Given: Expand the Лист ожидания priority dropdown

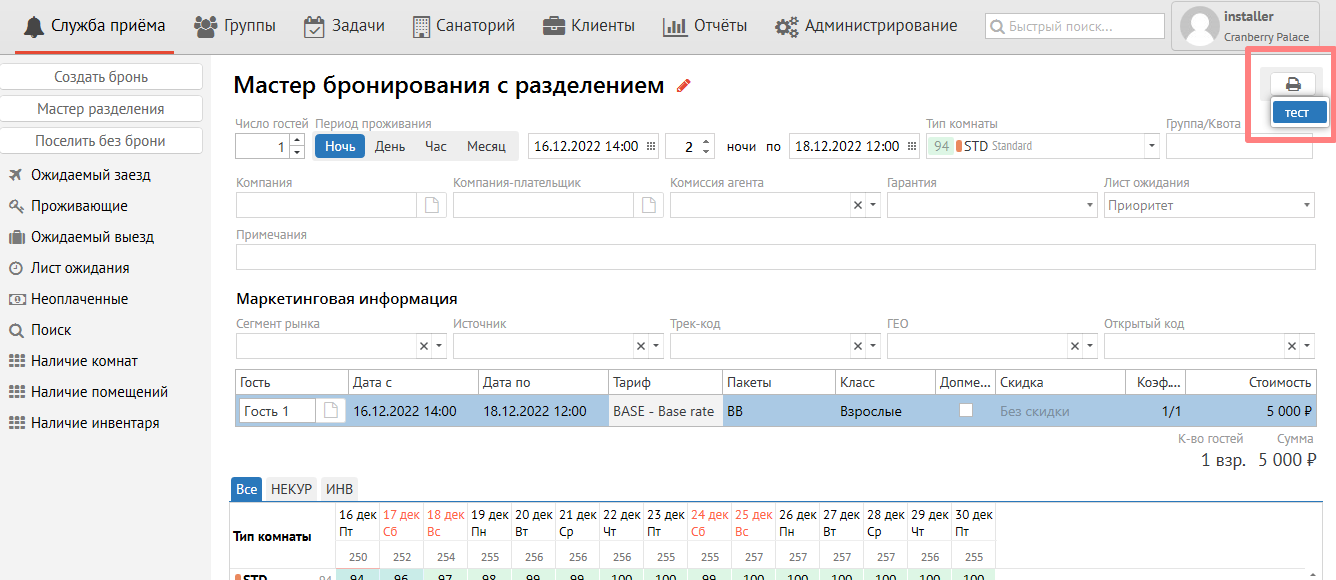Looking at the screenshot, I should (x=1307, y=205).
